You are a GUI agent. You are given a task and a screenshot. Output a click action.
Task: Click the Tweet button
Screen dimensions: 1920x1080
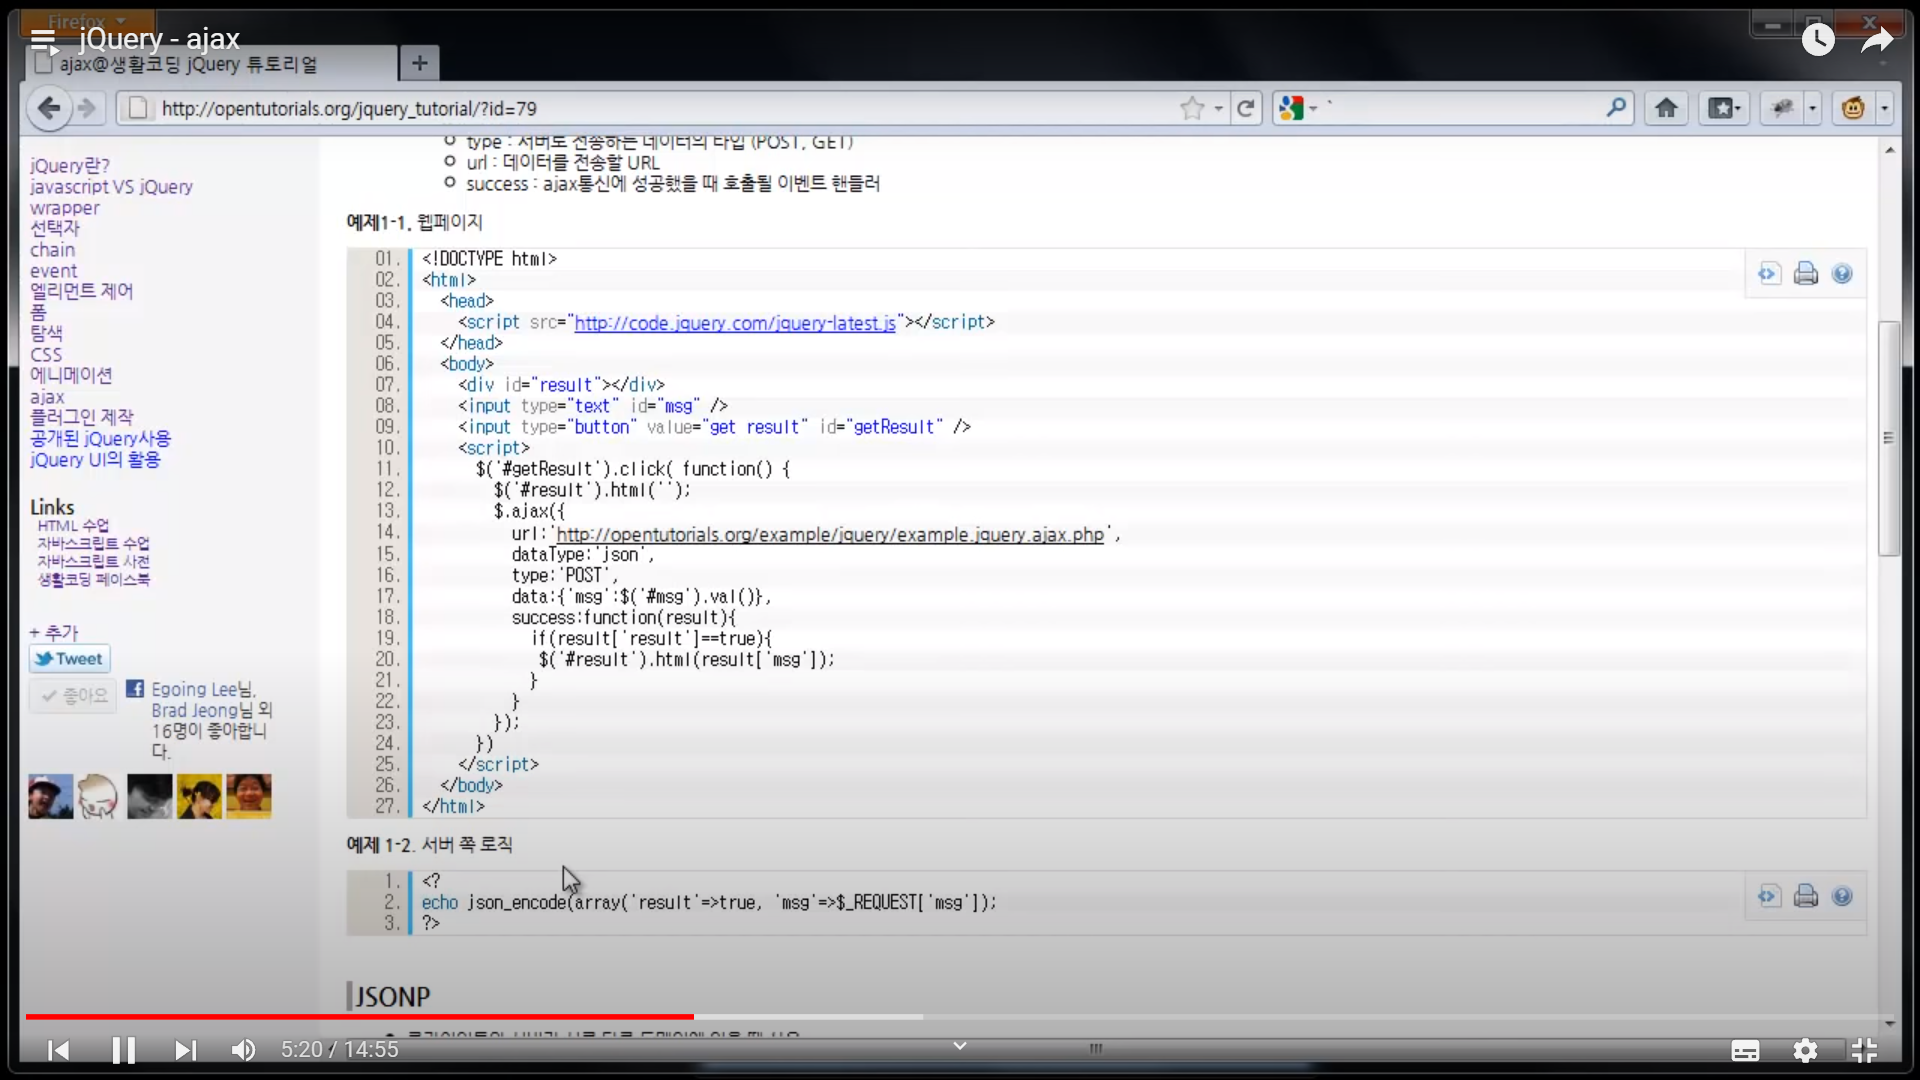point(69,659)
